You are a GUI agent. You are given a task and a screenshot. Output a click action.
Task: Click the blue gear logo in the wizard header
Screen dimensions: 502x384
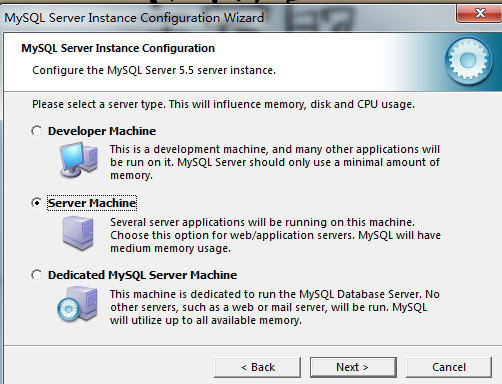coord(468,61)
